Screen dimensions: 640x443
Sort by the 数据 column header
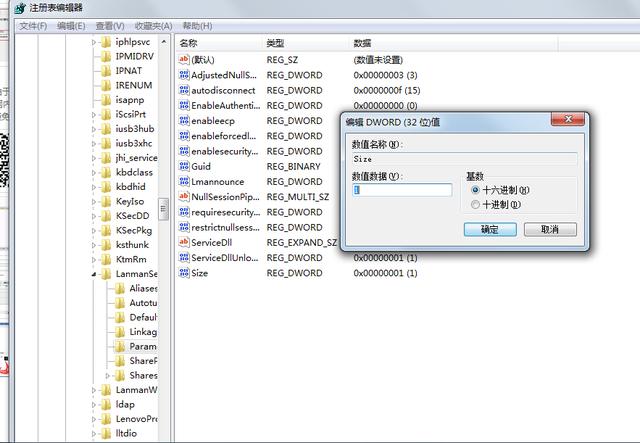coord(454,43)
